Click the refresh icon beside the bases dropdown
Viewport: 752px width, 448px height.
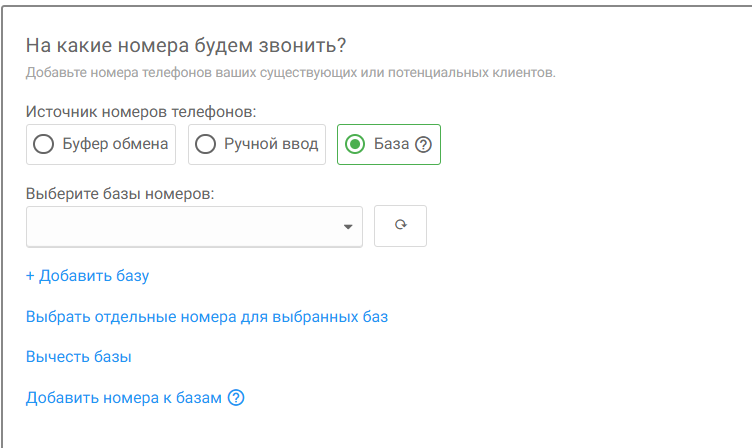(x=400, y=226)
